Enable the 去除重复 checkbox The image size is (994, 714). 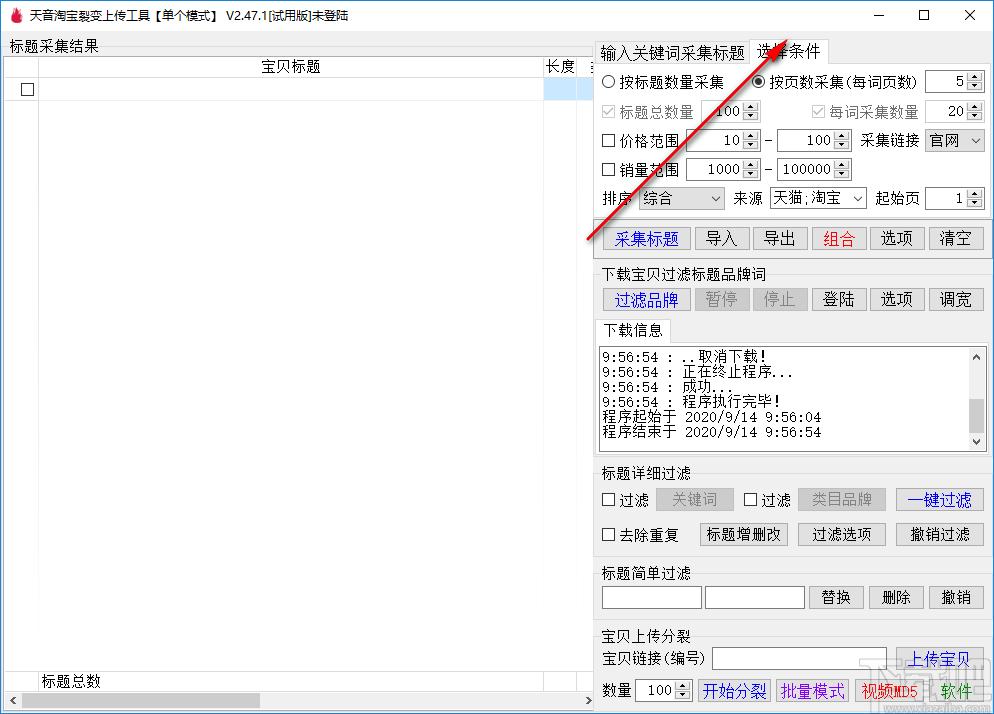click(x=609, y=535)
